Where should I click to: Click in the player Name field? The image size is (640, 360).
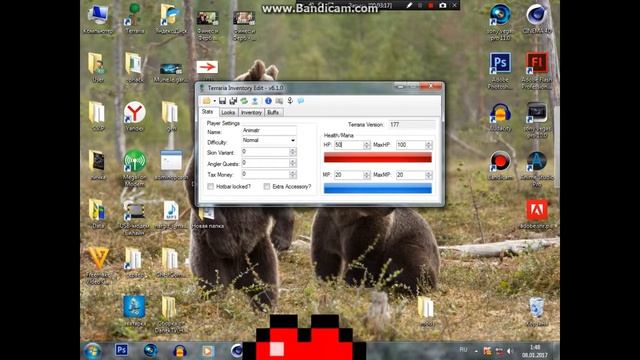pyautogui.click(x=269, y=130)
